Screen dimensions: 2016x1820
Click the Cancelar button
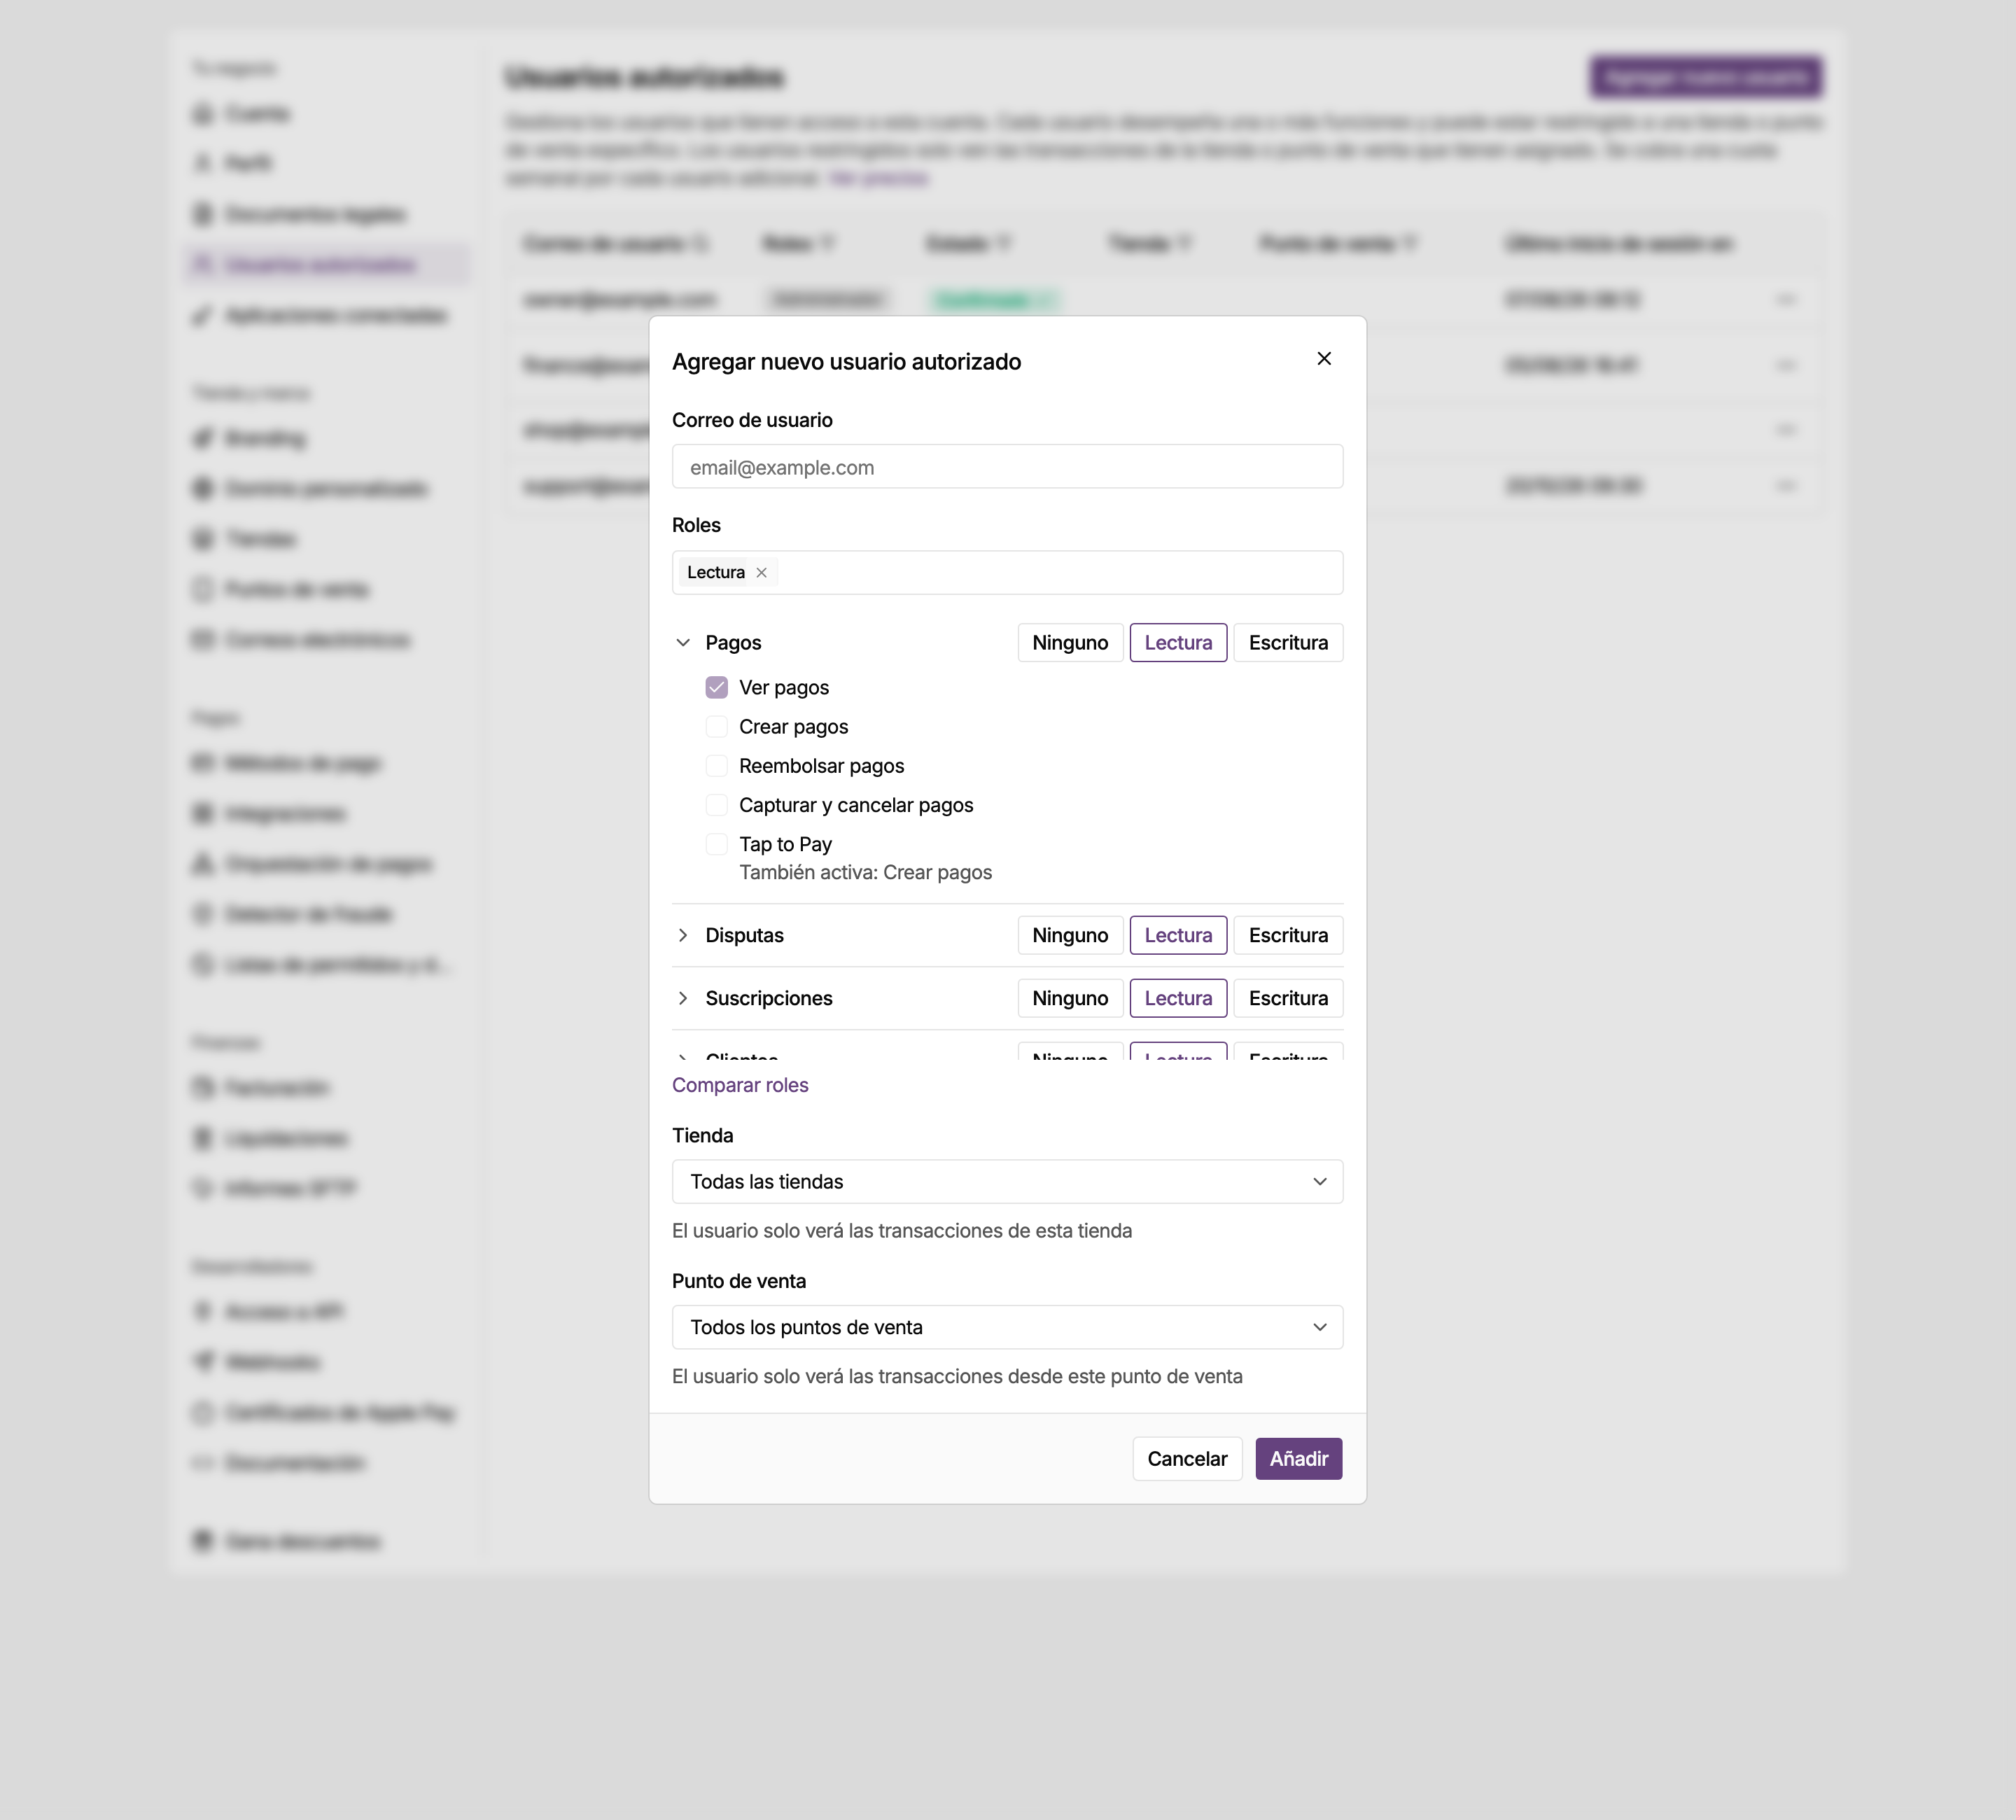click(x=1187, y=1459)
